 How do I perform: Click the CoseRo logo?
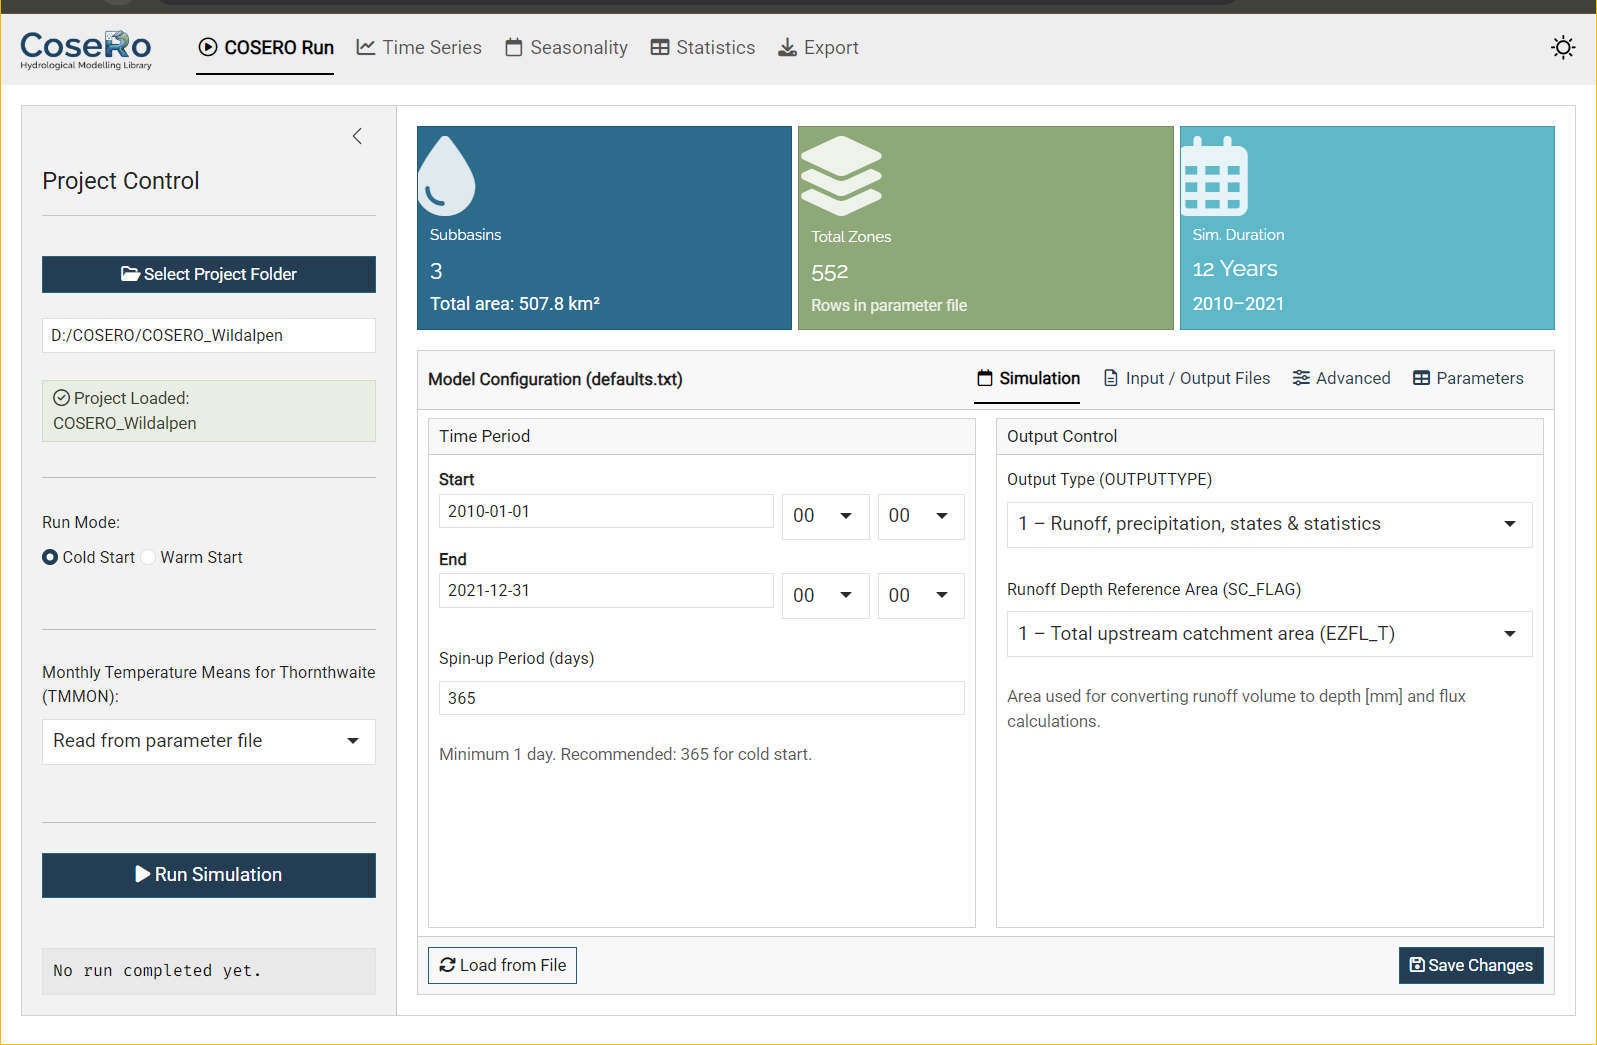(86, 49)
